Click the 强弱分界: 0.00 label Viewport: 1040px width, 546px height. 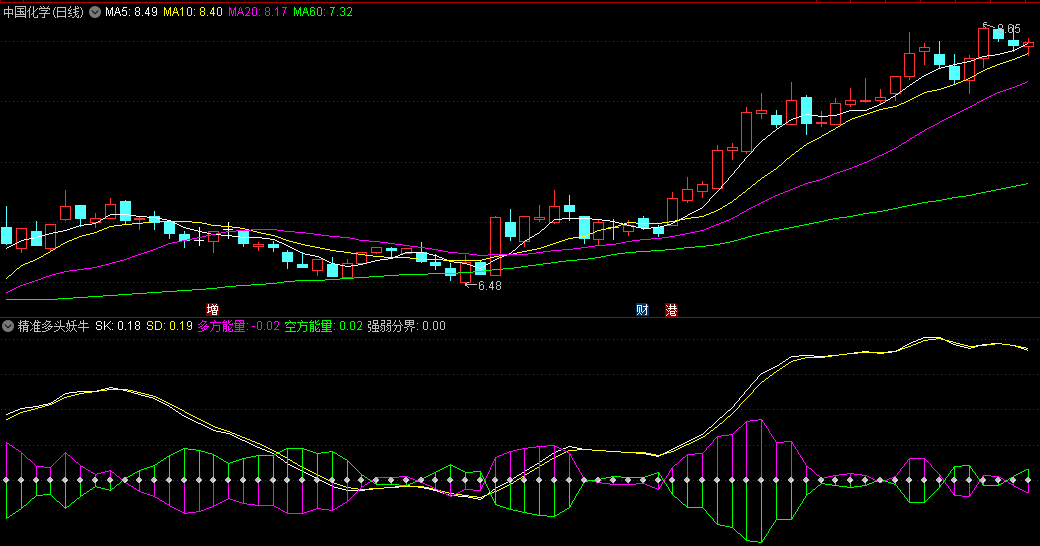pos(407,326)
